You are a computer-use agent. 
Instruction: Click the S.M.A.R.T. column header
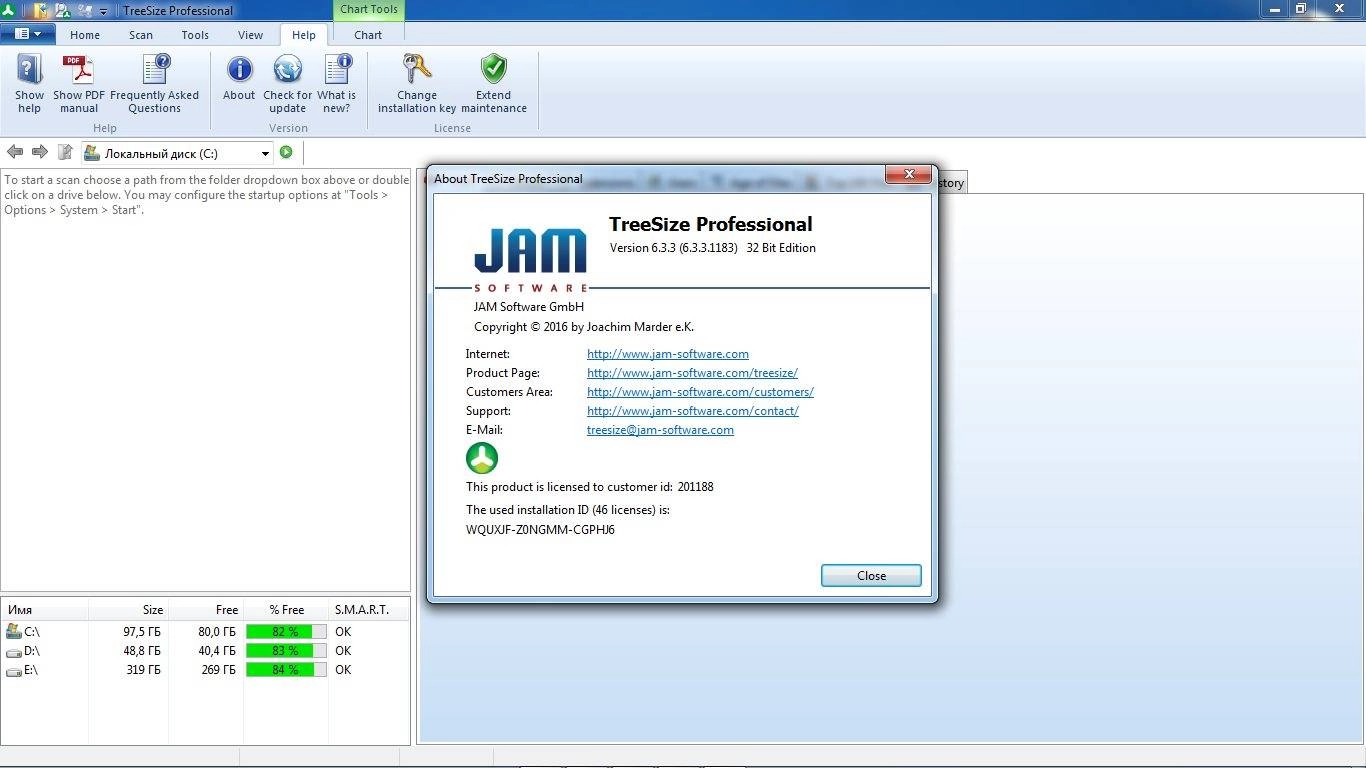[x=369, y=609]
